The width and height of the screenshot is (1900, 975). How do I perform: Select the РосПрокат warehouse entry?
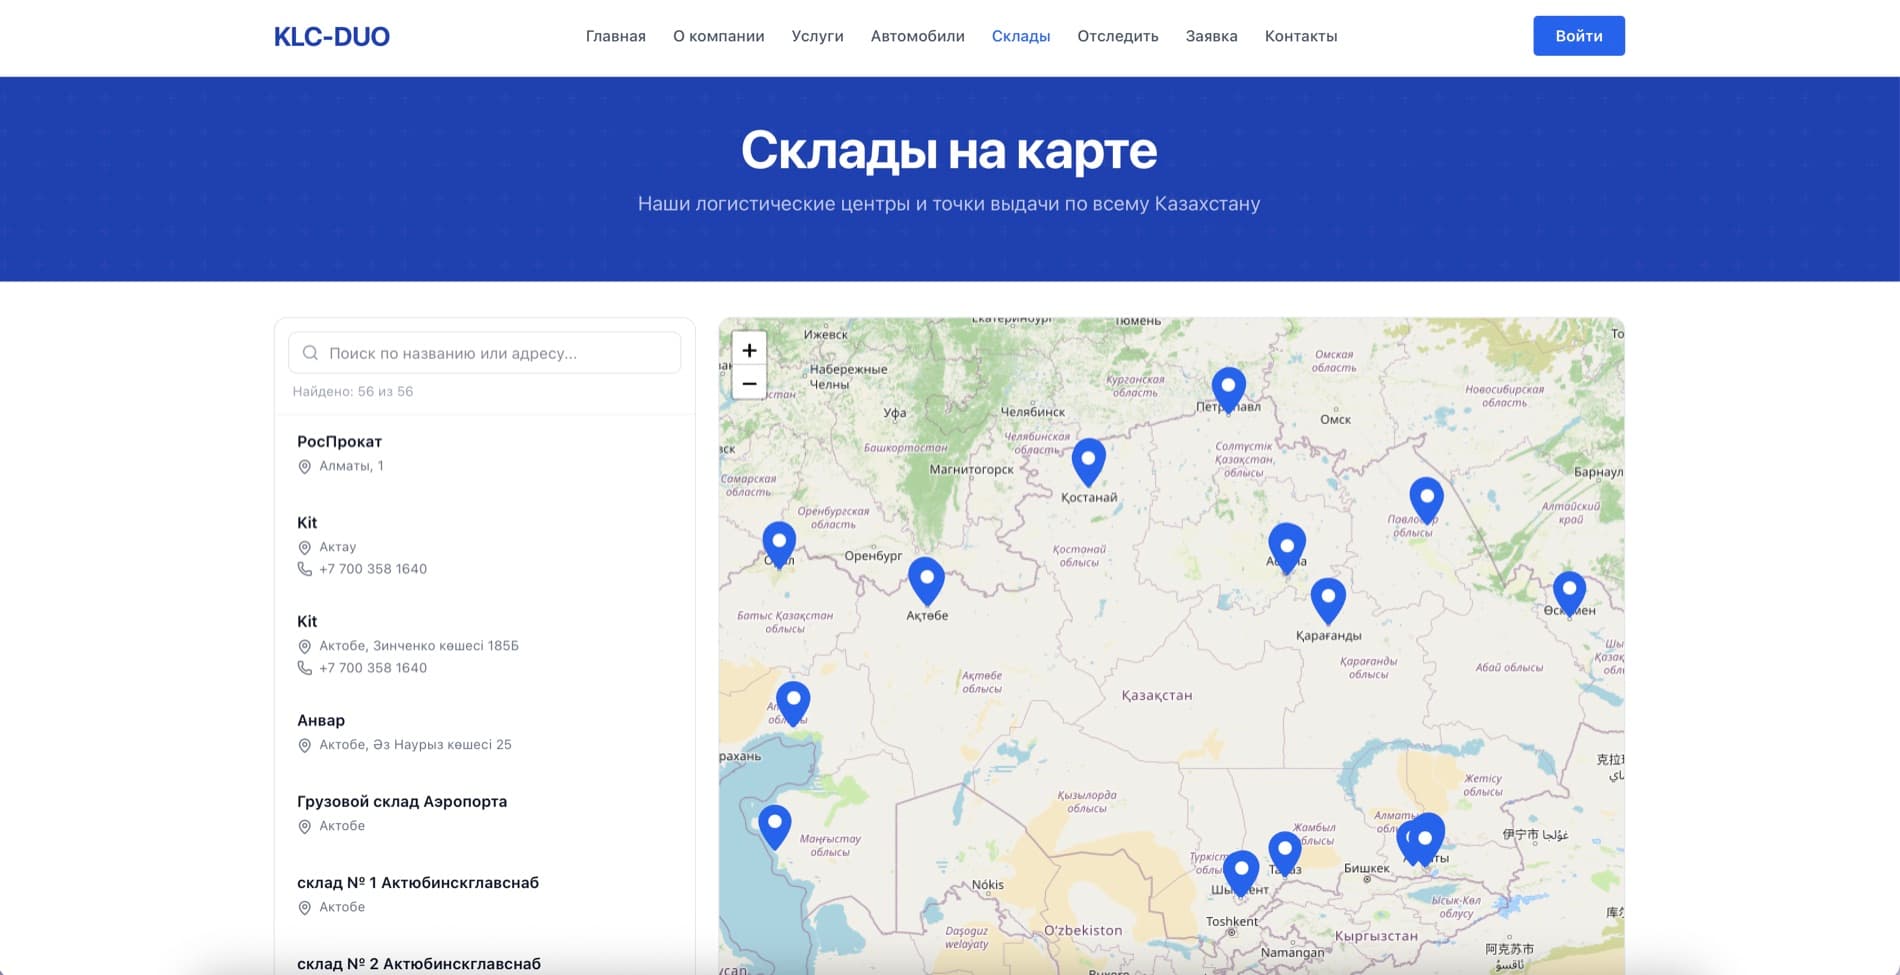[485, 453]
